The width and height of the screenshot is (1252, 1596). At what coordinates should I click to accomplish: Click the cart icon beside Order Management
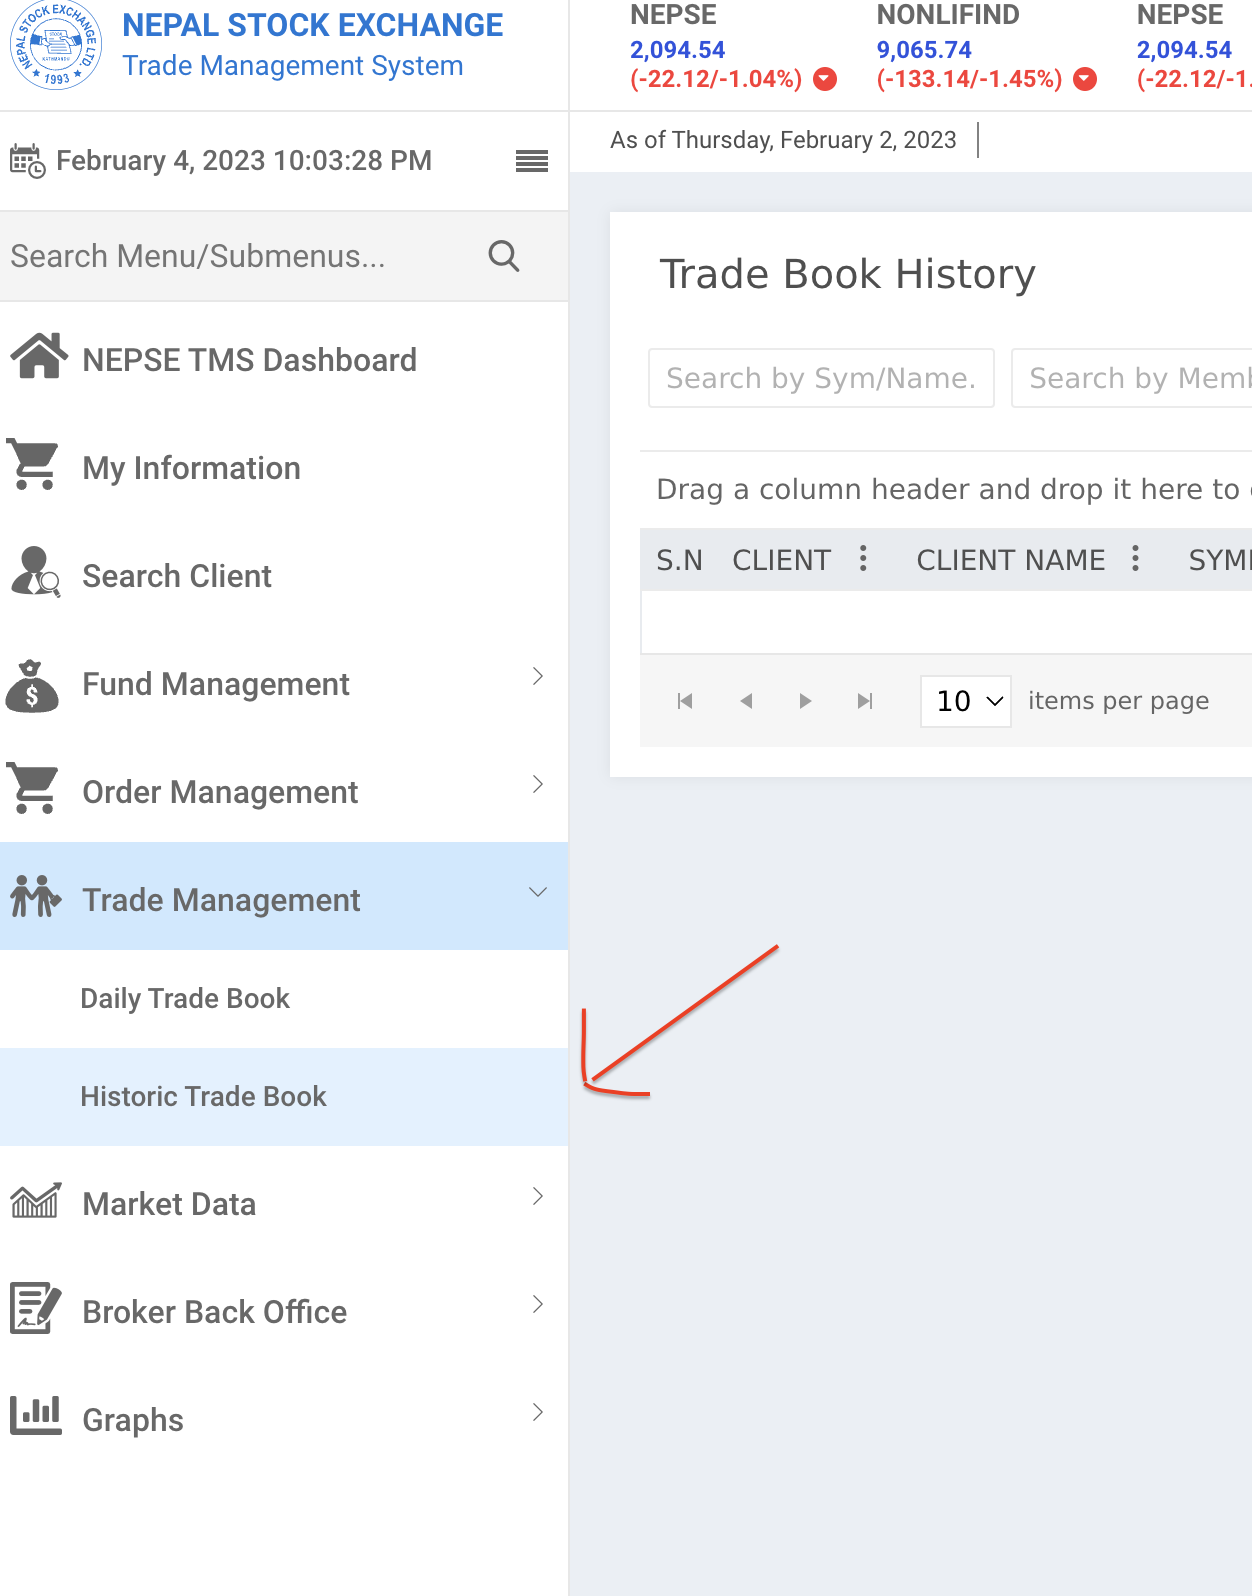34,789
